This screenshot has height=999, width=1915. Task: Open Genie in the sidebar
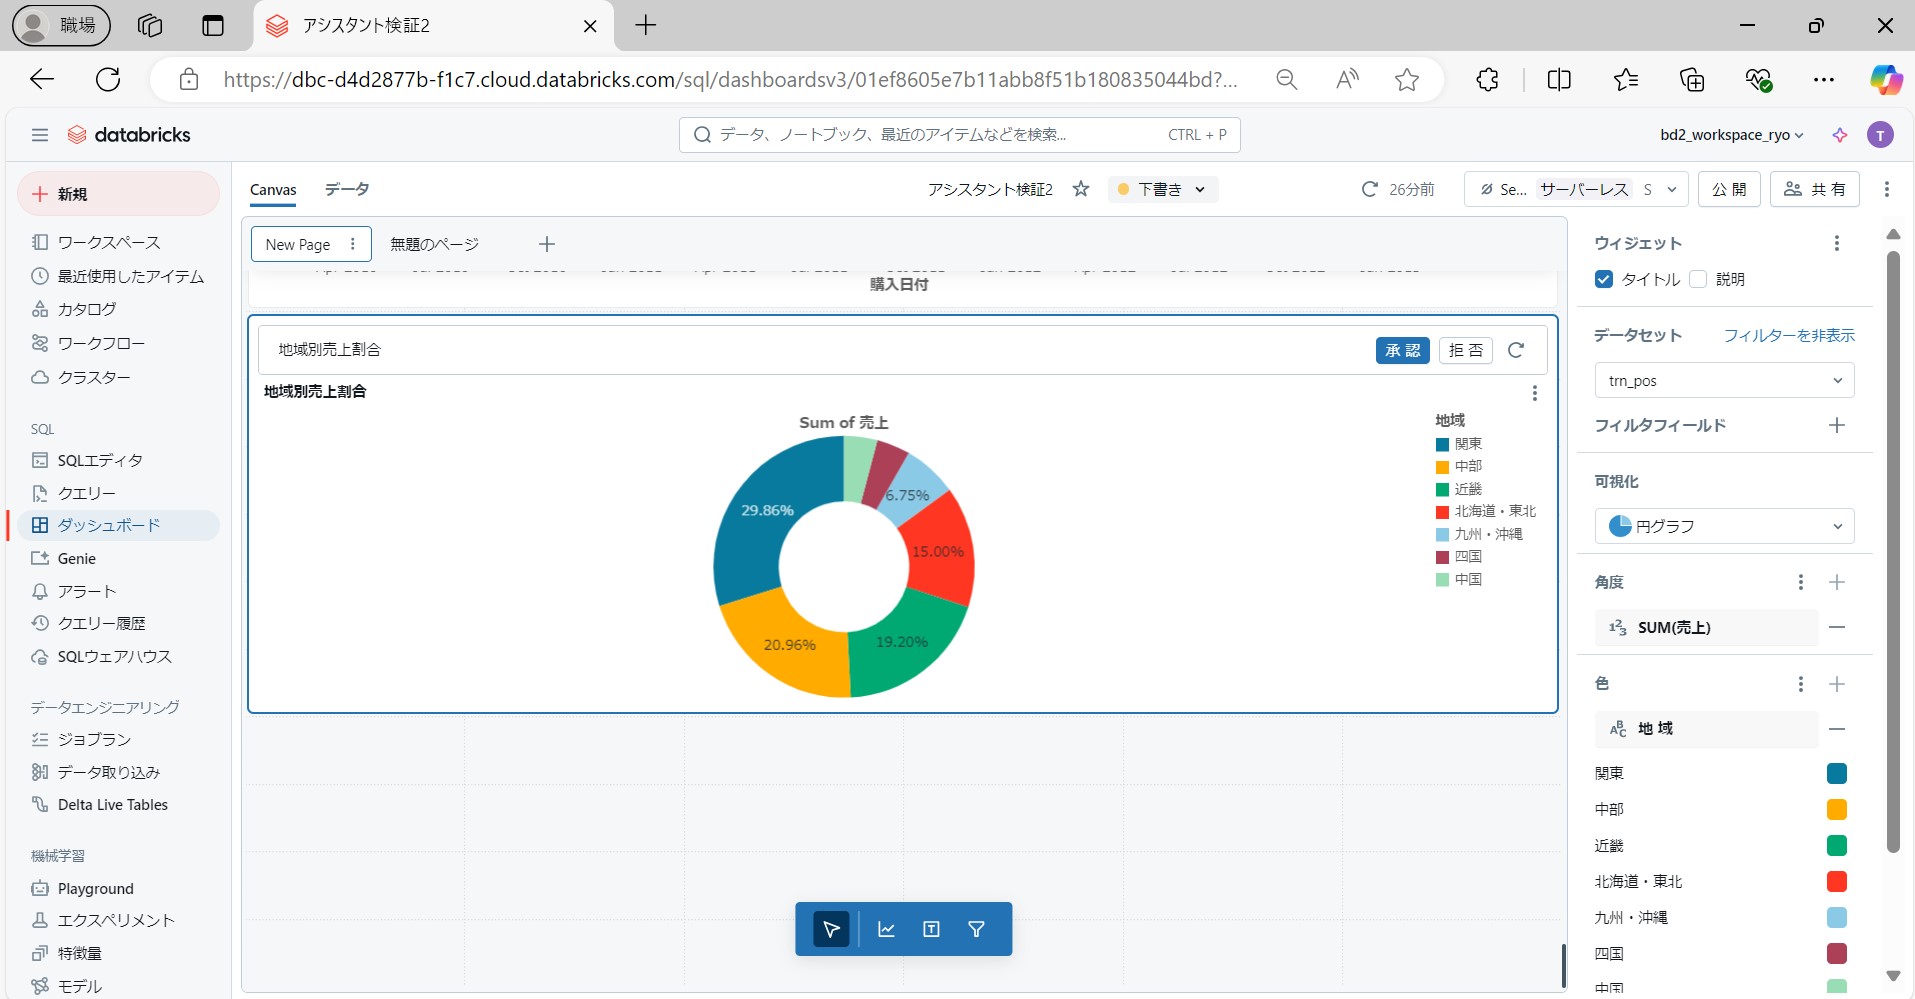point(77,558)
